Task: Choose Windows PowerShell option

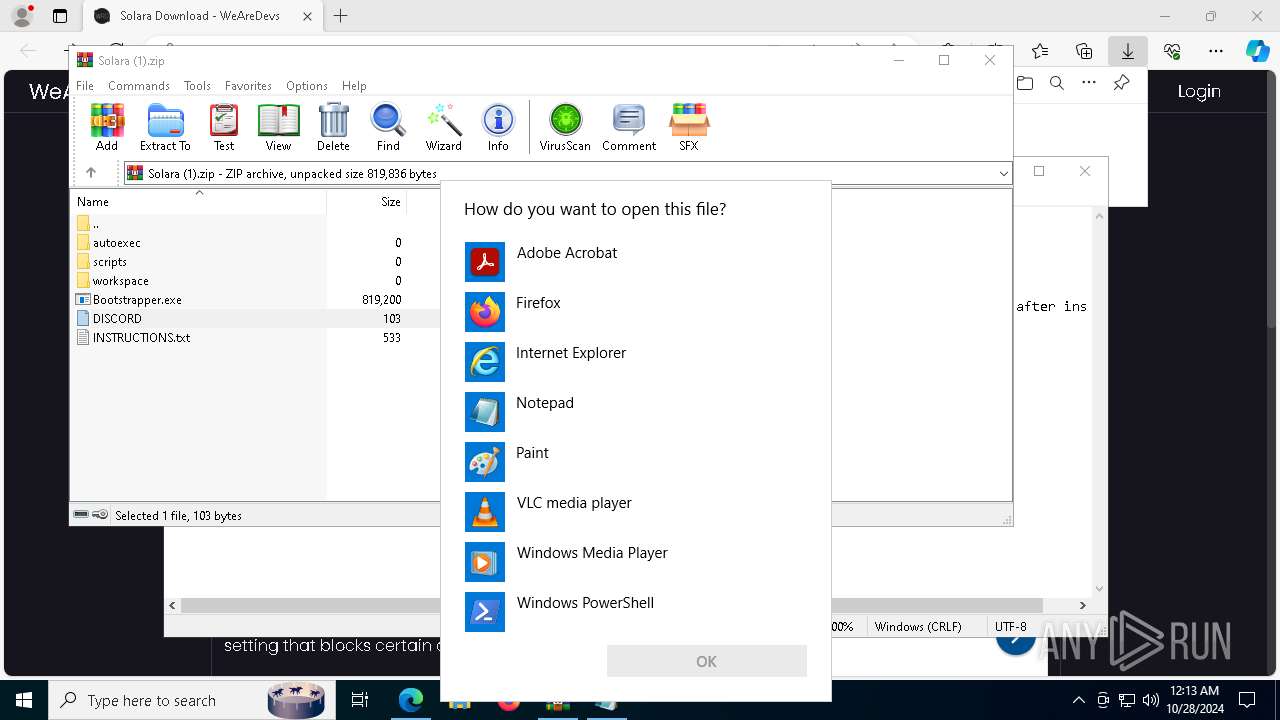Action: (636, 612)
